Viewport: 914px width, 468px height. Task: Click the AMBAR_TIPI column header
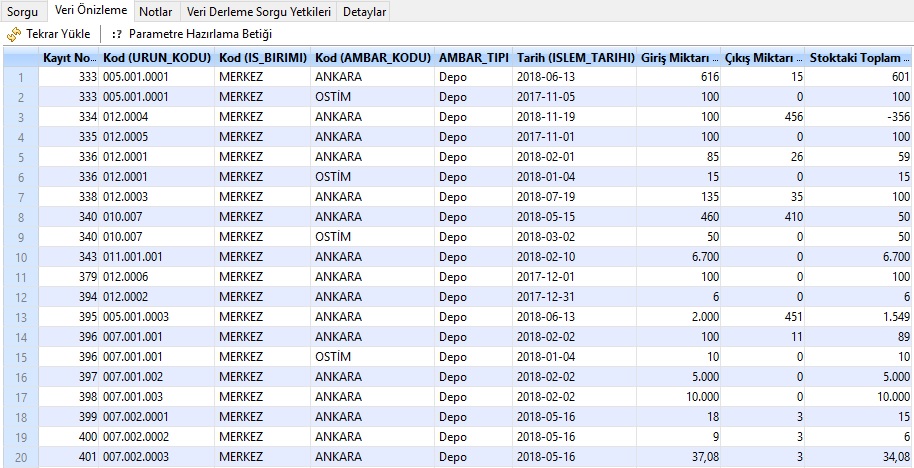coord(473,57)
